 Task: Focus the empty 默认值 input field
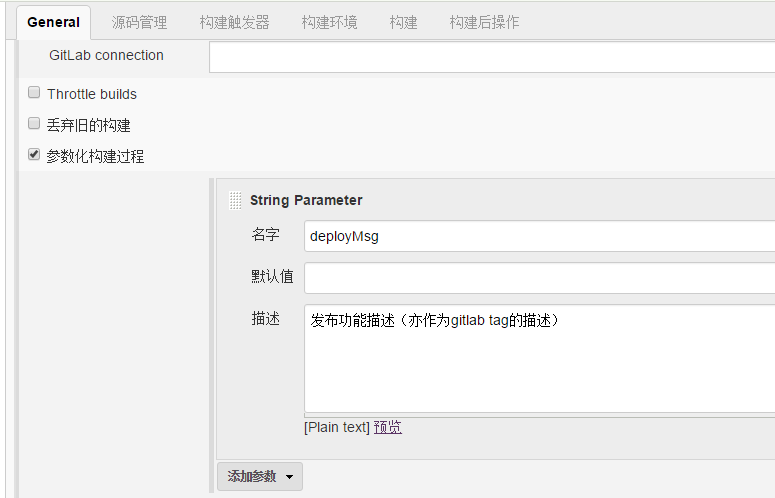pos(540,278)
